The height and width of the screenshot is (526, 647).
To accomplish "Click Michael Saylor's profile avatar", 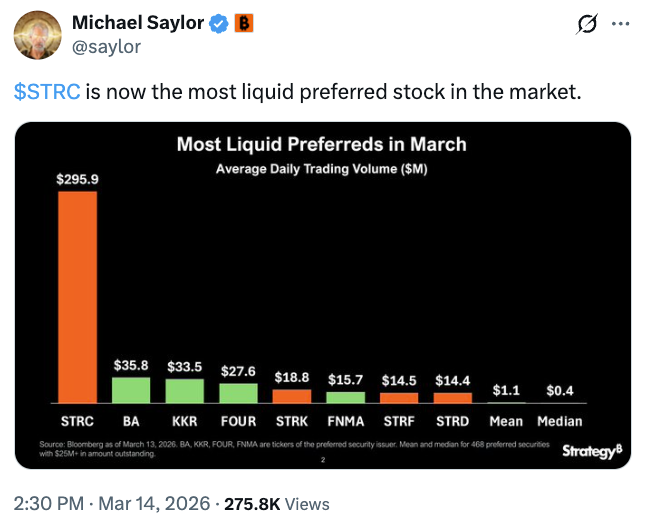I will (x=37, y=35).
